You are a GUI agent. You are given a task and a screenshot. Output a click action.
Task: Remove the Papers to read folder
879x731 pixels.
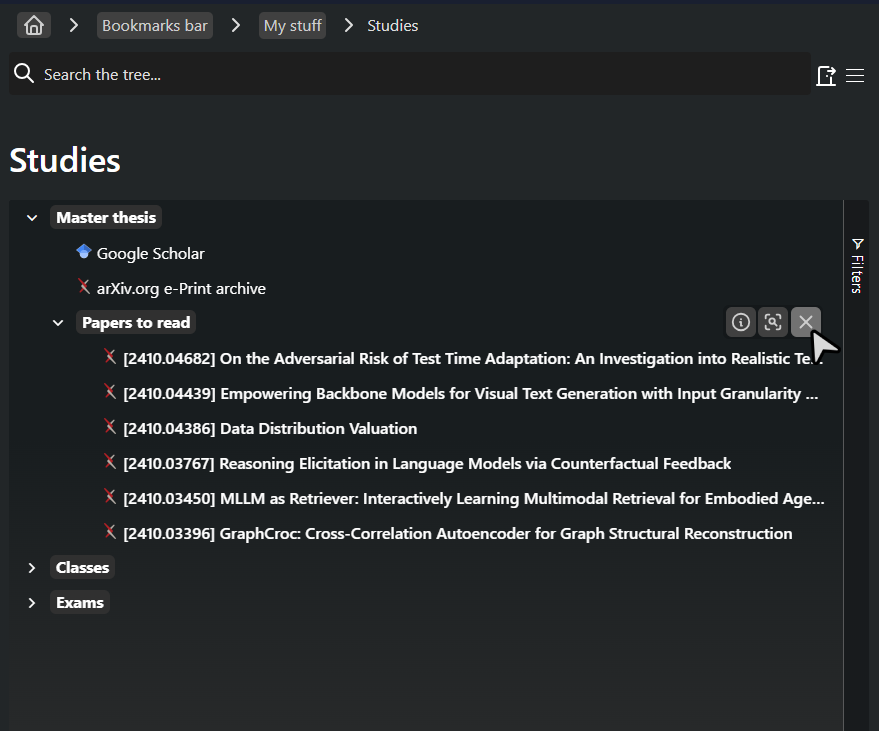pos(806,322)
